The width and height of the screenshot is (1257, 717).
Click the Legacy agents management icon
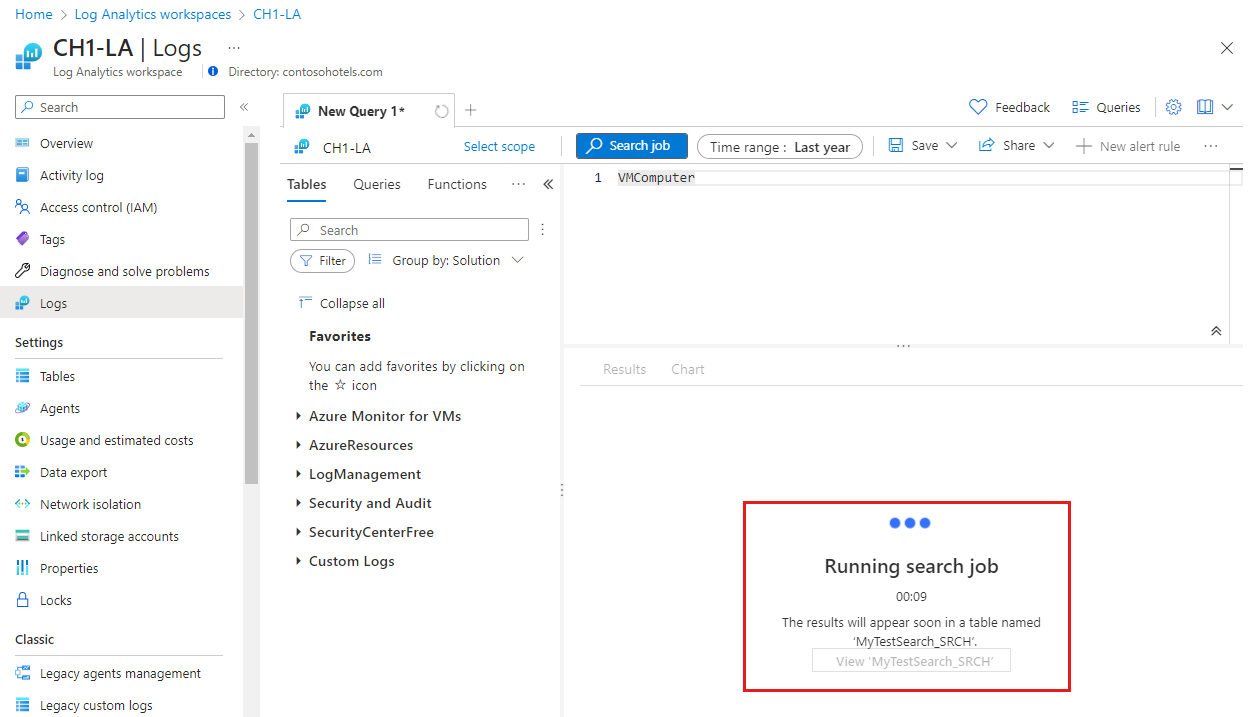click(x=22, y=673)
